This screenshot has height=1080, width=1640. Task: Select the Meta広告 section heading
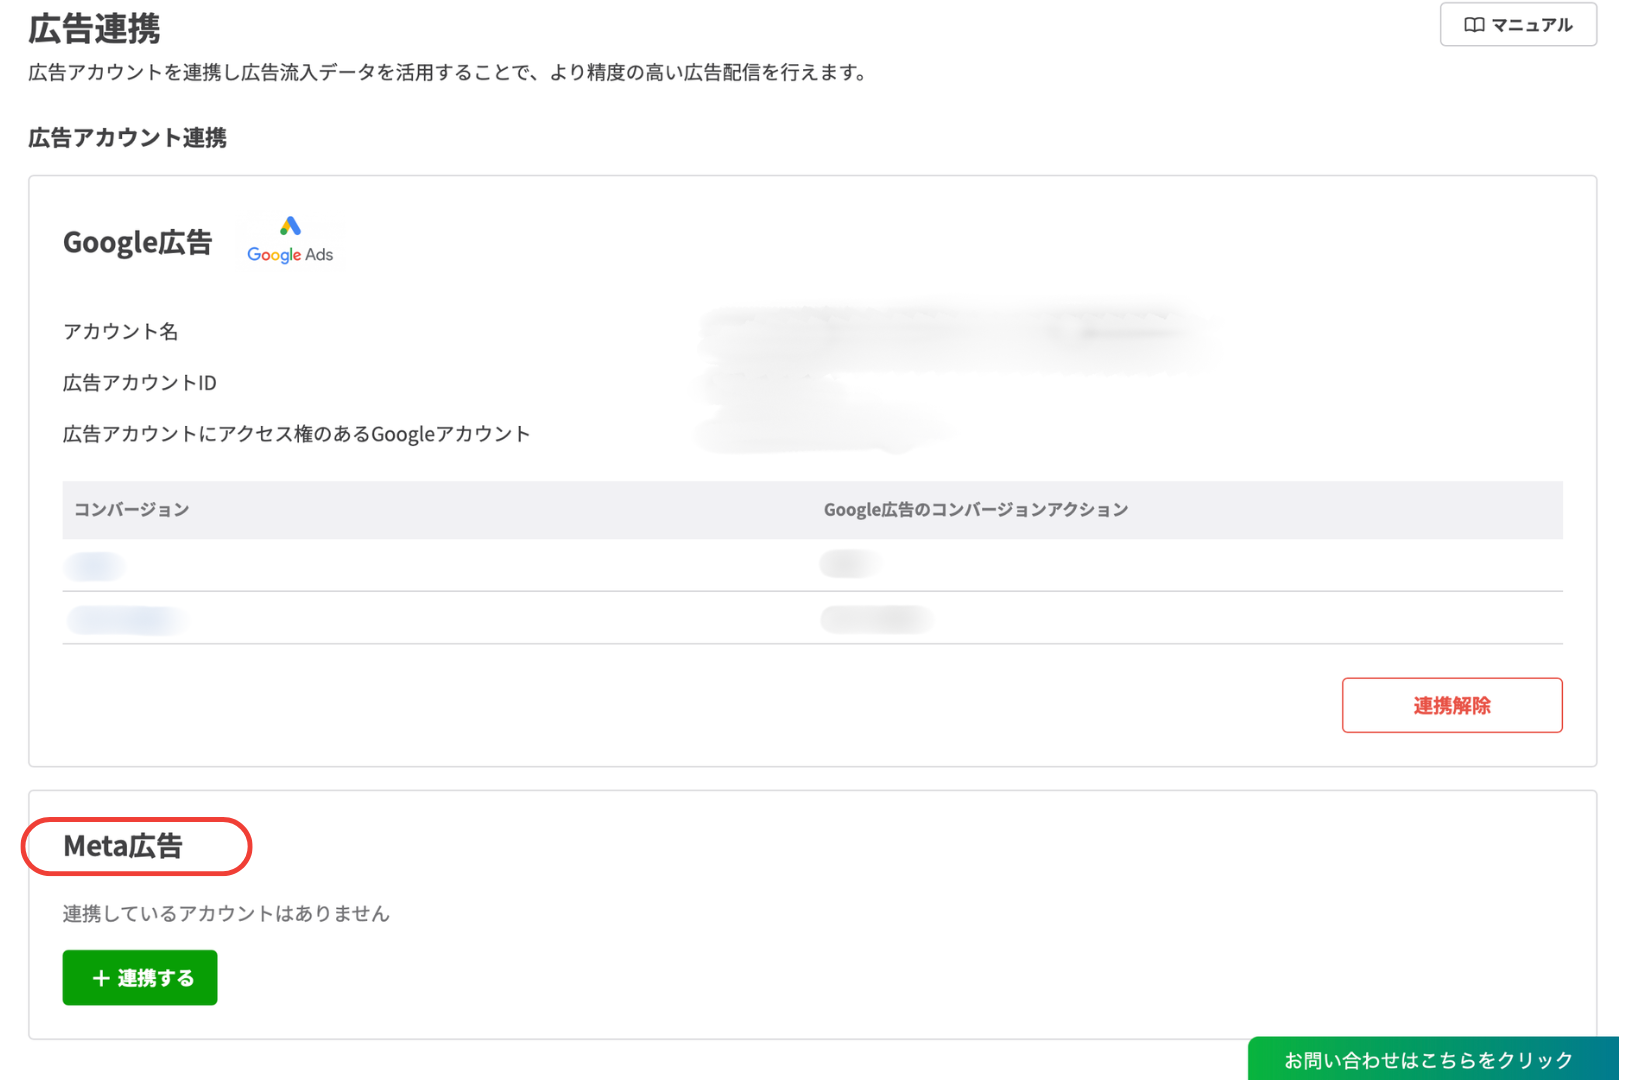(x=123, y=846)
